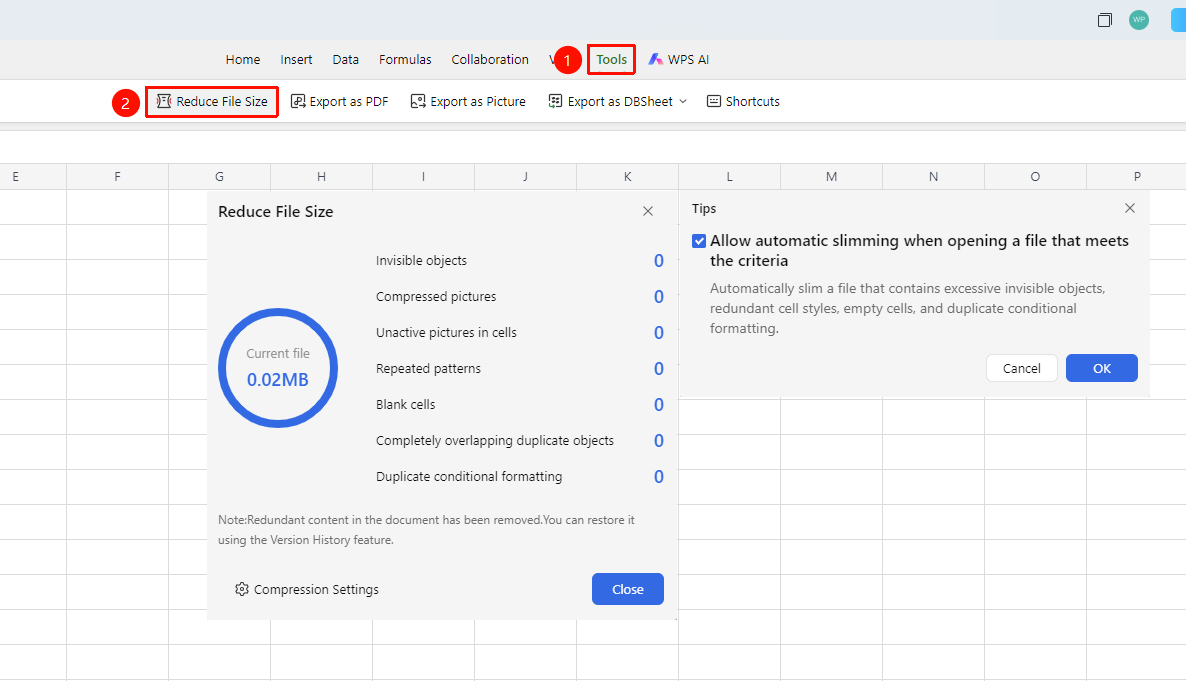Viewport: 1186px width, 681px height.
Task: Click the Repeated patterns label
Action: click(x=428, y=368)
